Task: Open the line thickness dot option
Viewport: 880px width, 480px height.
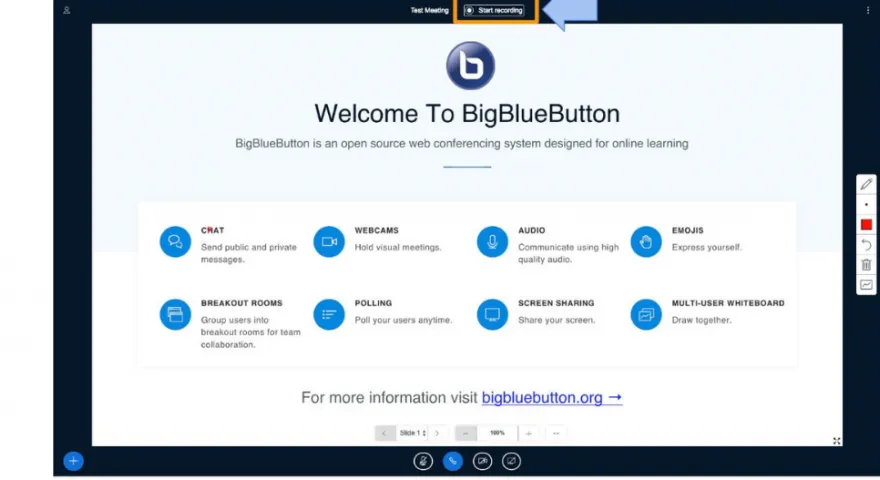Action: 866,204
